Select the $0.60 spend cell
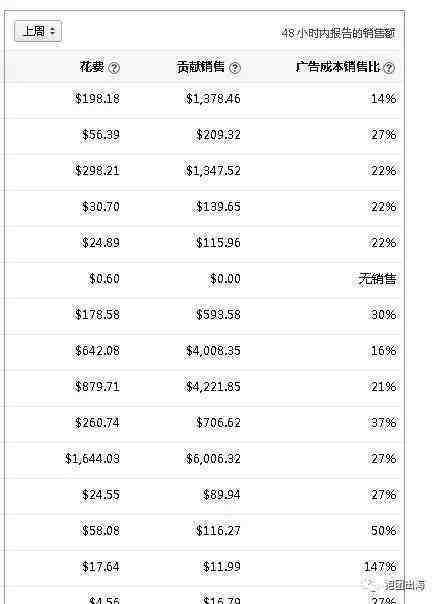Screen dimensions: 438x604 104,279
